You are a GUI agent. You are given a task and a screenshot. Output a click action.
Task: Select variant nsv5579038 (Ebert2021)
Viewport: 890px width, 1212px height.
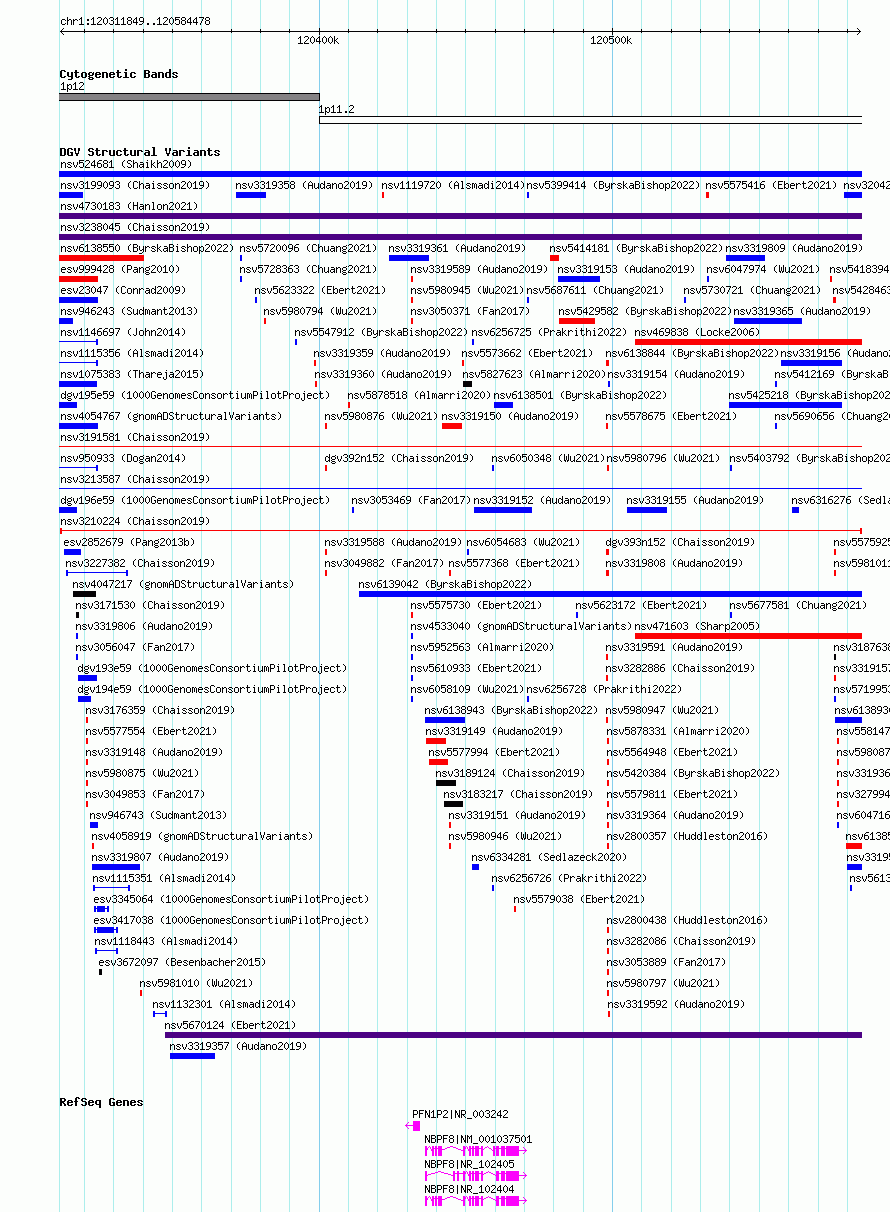(x=581, y=899)
